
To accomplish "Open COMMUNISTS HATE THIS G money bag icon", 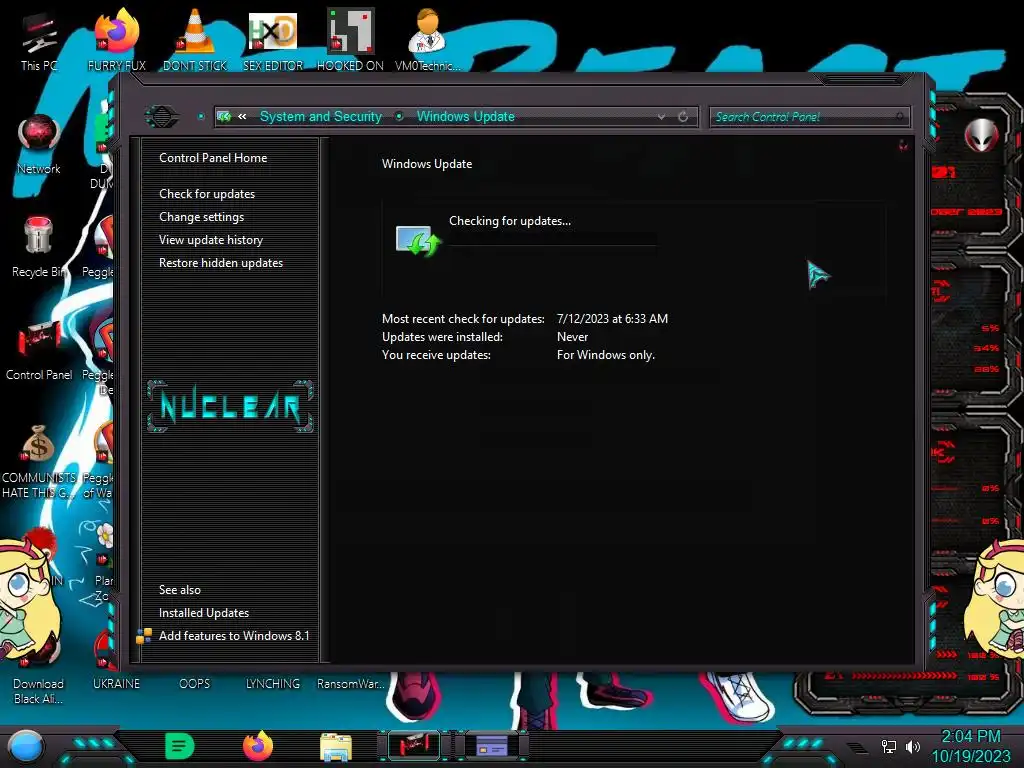I will coord(39,461).
